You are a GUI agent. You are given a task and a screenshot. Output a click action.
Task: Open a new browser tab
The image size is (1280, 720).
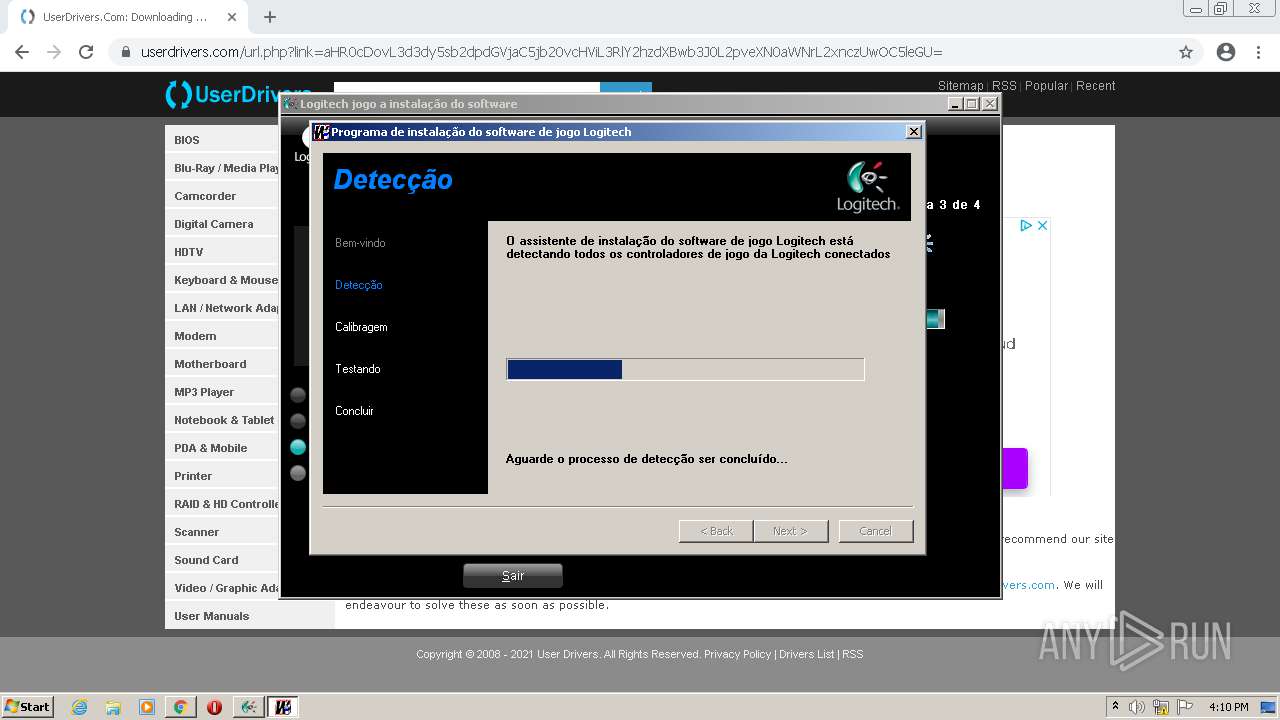[x=269, y=17]
